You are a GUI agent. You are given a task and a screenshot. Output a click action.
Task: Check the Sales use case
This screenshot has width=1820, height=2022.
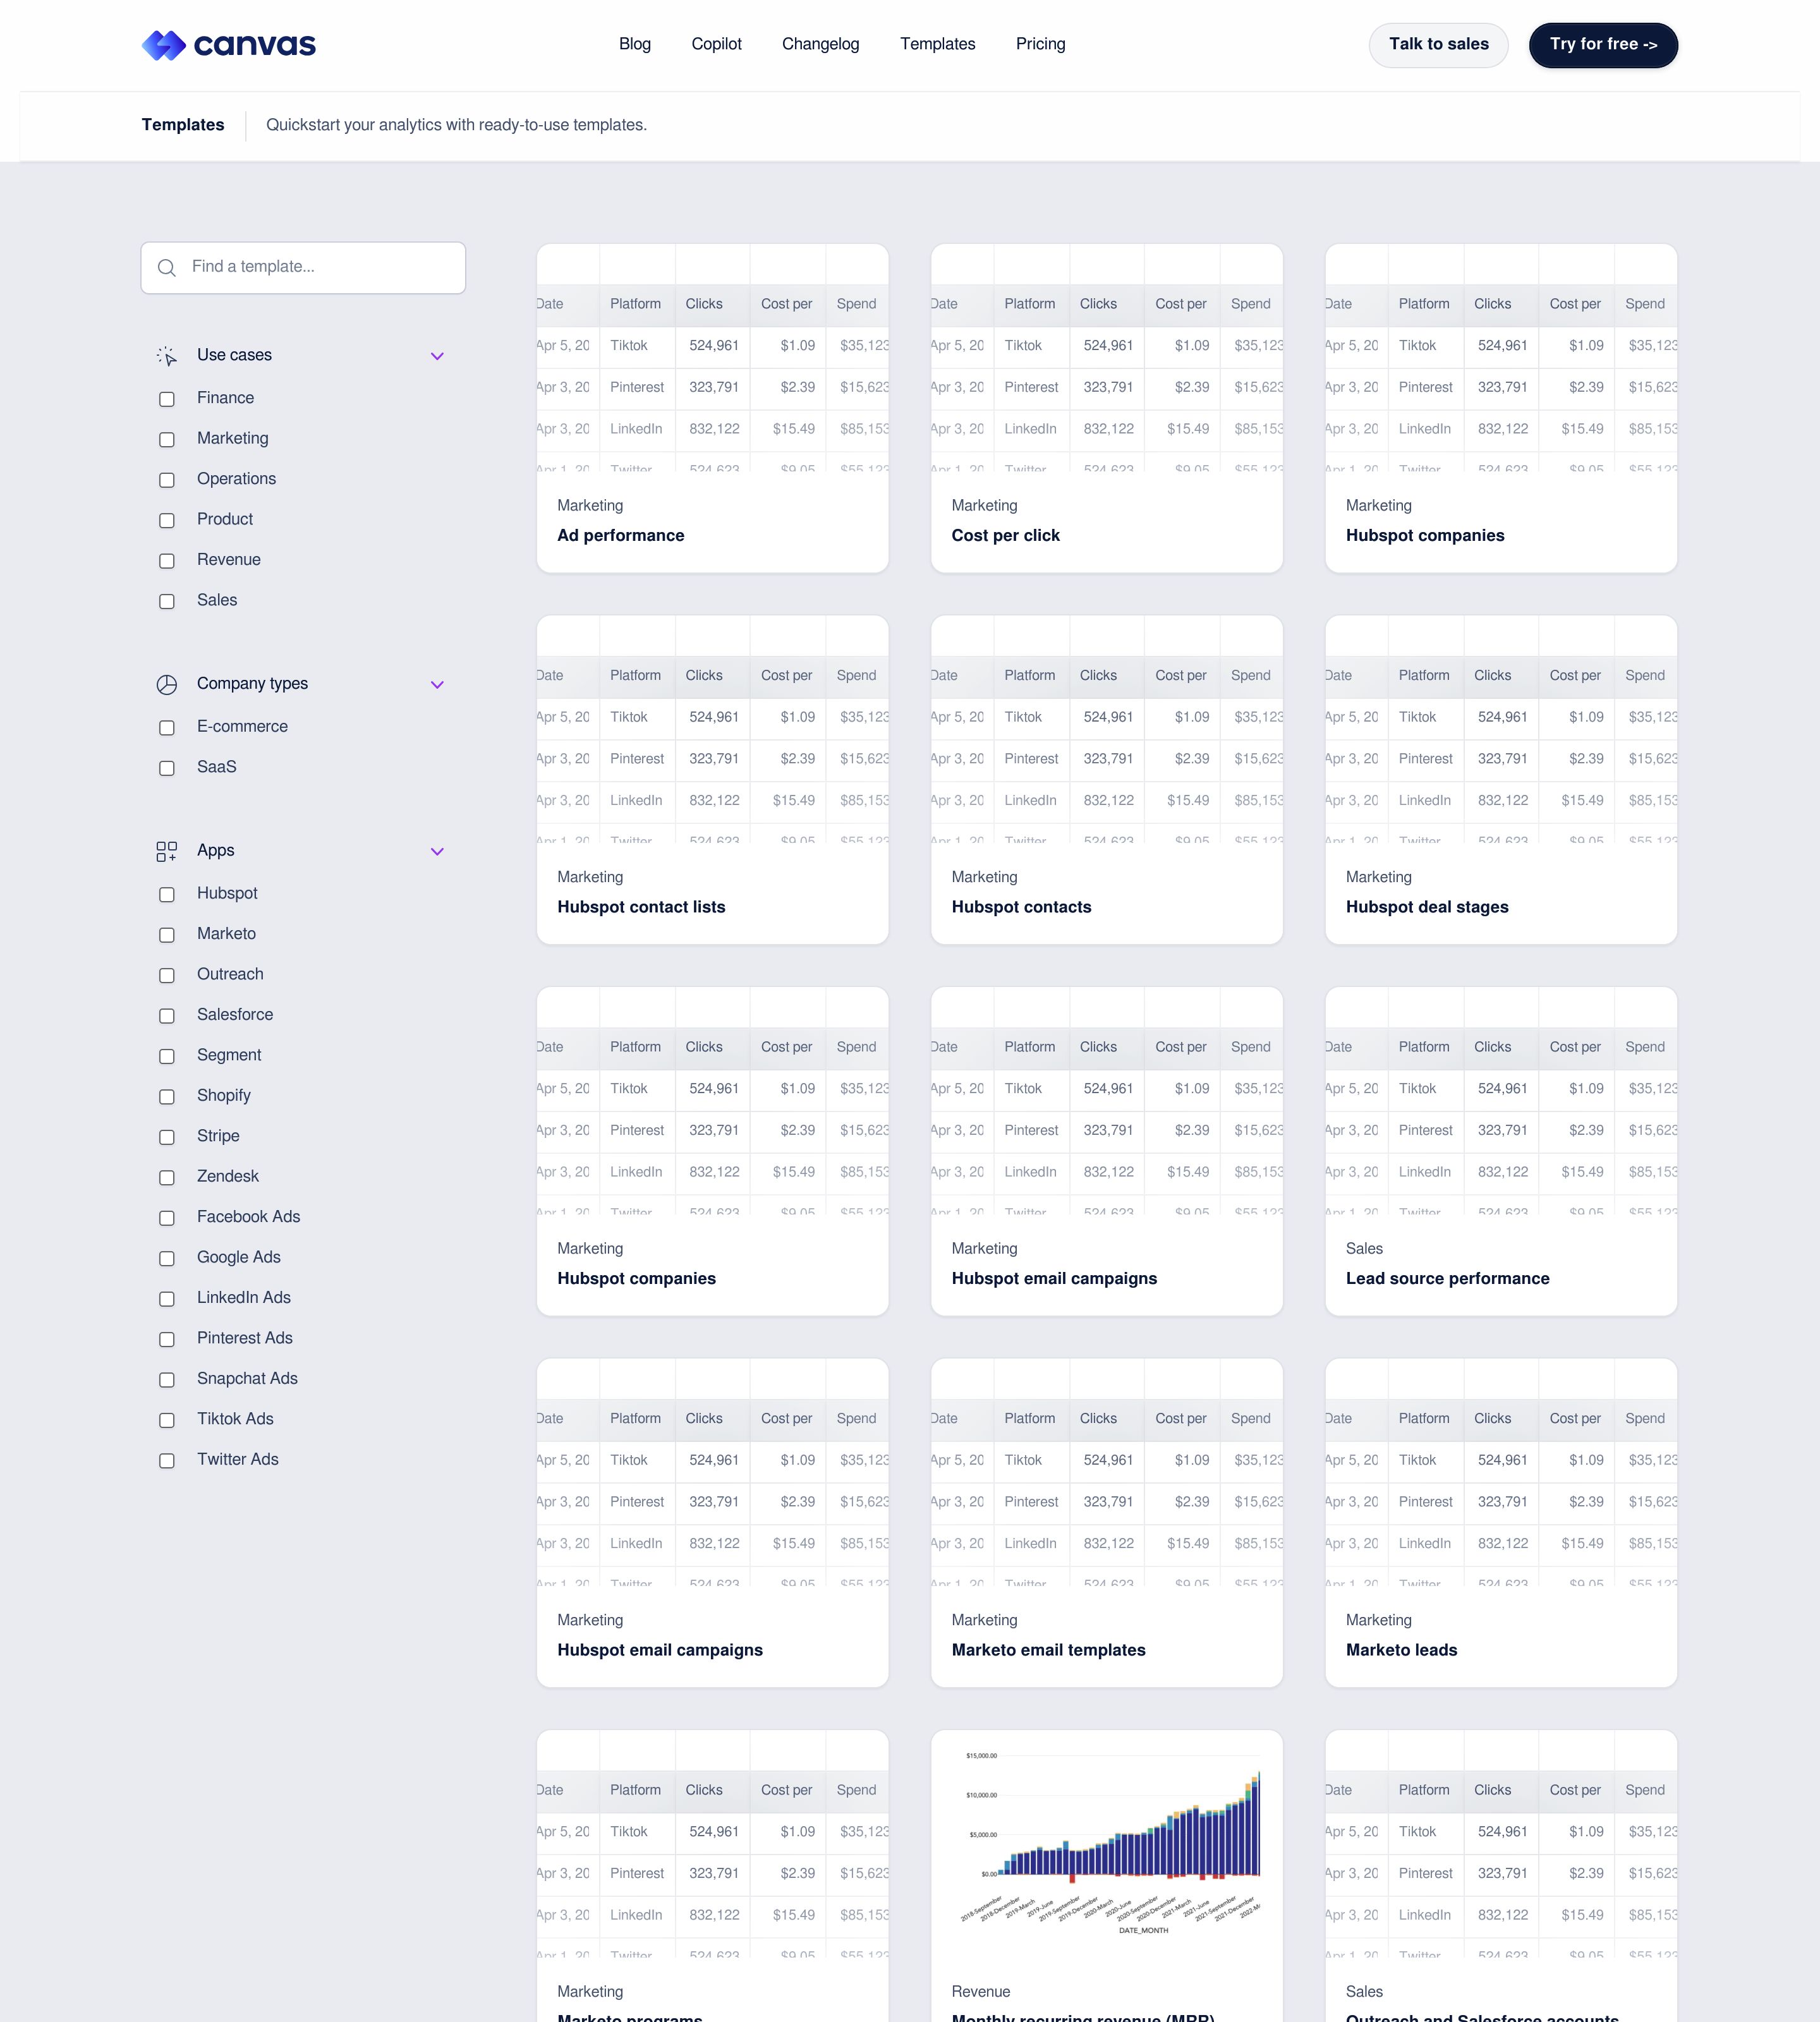pyautogui.click(x=167, y=602)
